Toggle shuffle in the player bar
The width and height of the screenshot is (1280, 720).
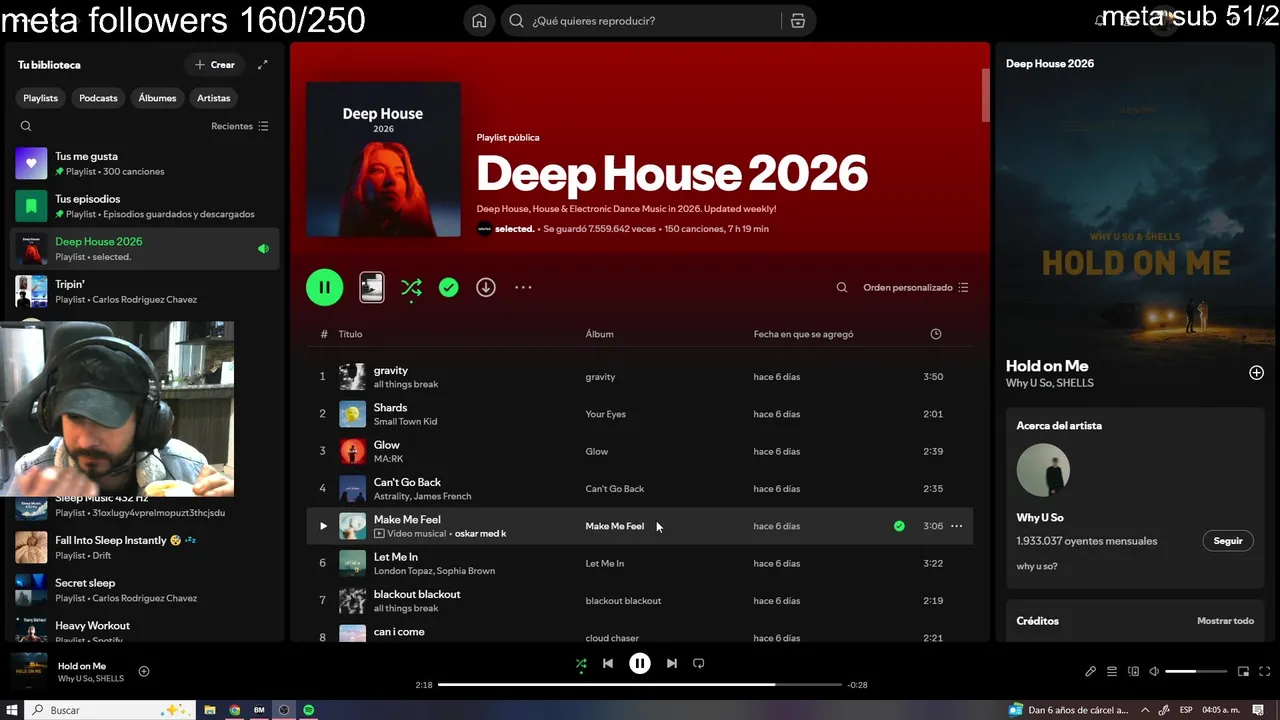pyautogui.click(x=581, y=663)
